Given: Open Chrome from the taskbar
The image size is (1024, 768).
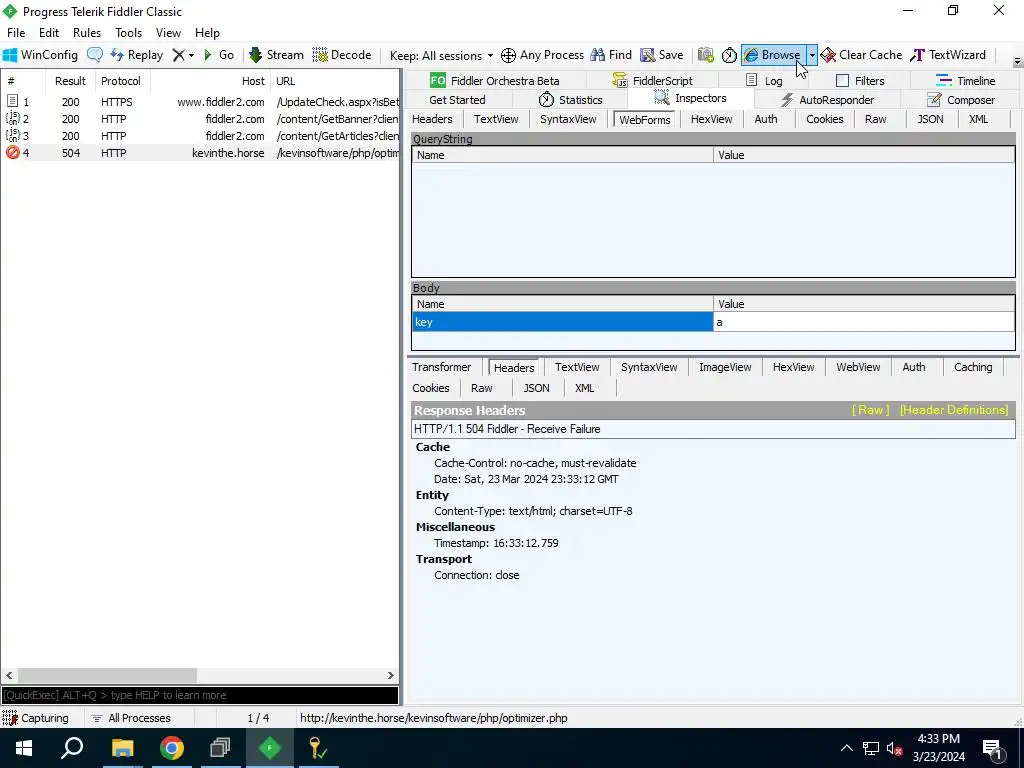Looking at the screenshot, I should pos(172,748).
